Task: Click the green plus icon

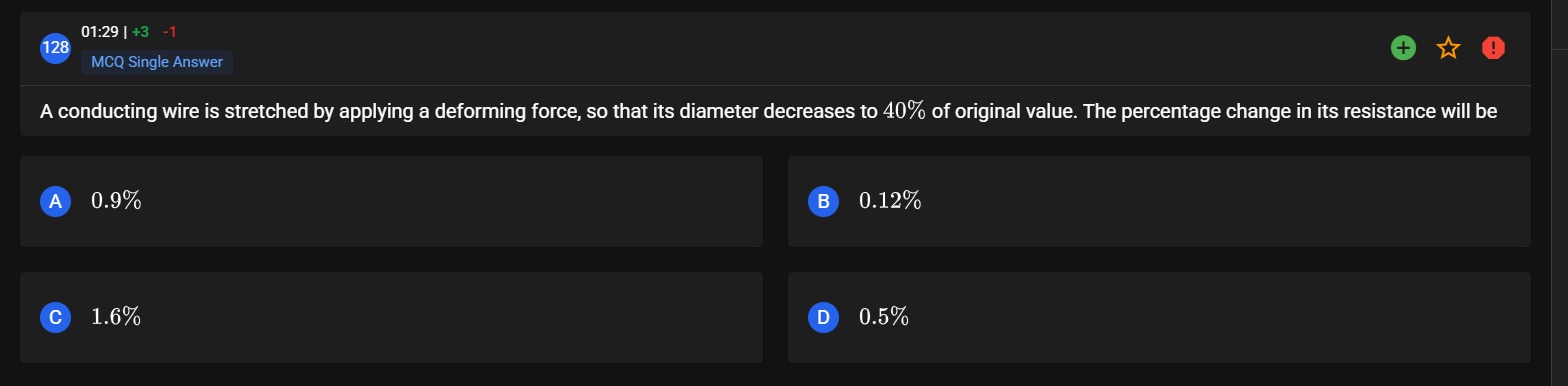Action: point(1403,47)
